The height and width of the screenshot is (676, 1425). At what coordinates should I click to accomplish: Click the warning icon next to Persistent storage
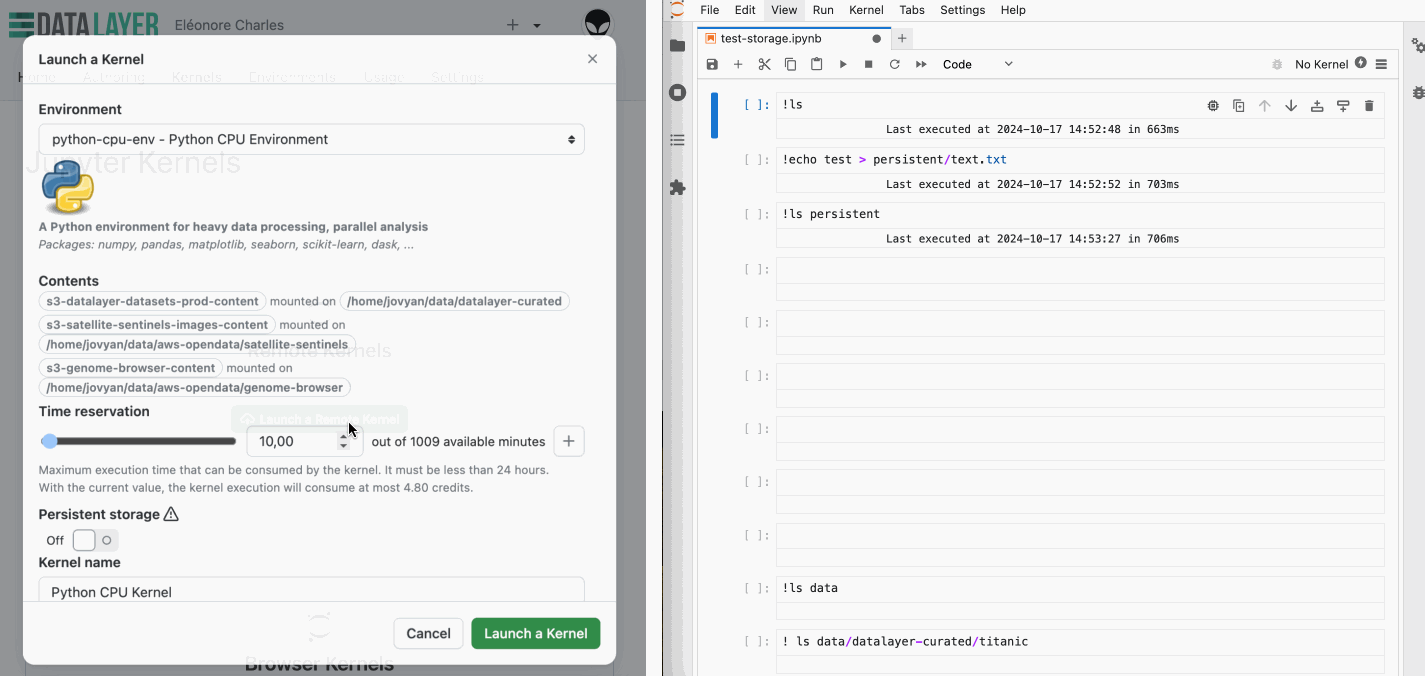point(171,514)
